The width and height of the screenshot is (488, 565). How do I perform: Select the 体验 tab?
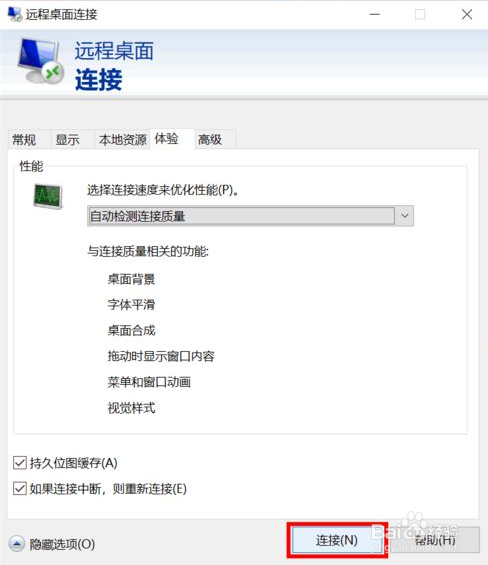point(167,138)
